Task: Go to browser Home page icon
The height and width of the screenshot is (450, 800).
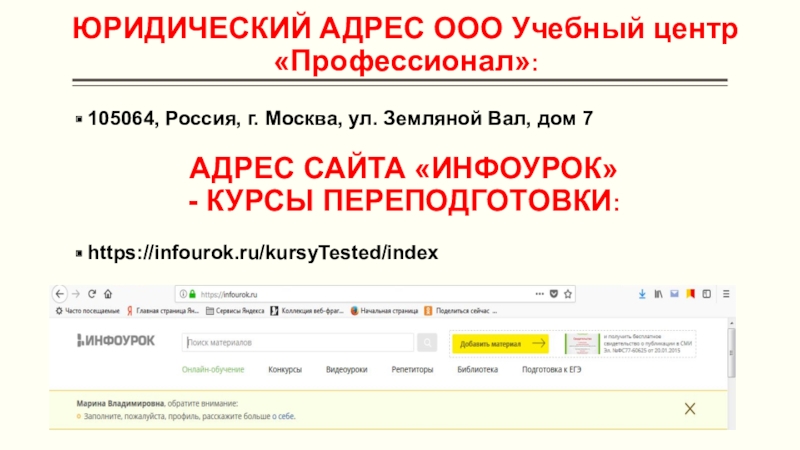Action: [x=108, y=294]
